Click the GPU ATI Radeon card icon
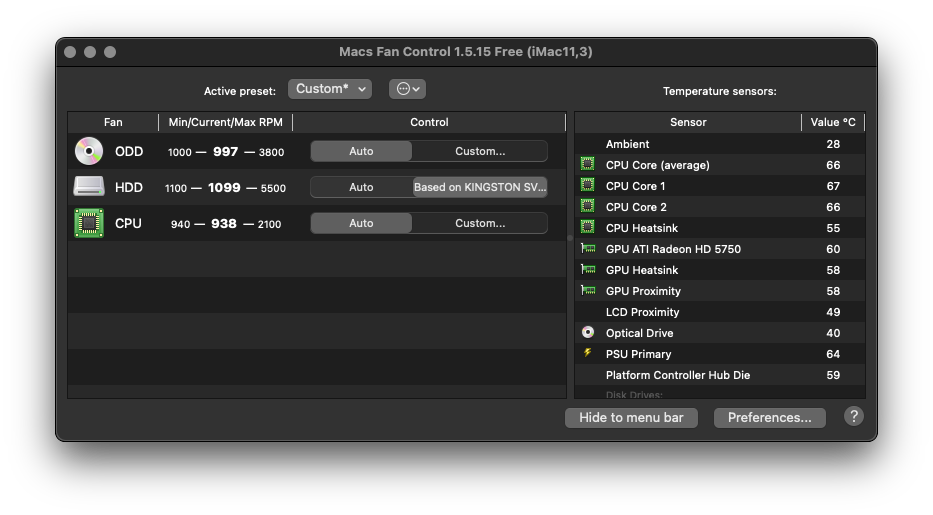Viewport: 933px width, 515px height. point(588,249)
